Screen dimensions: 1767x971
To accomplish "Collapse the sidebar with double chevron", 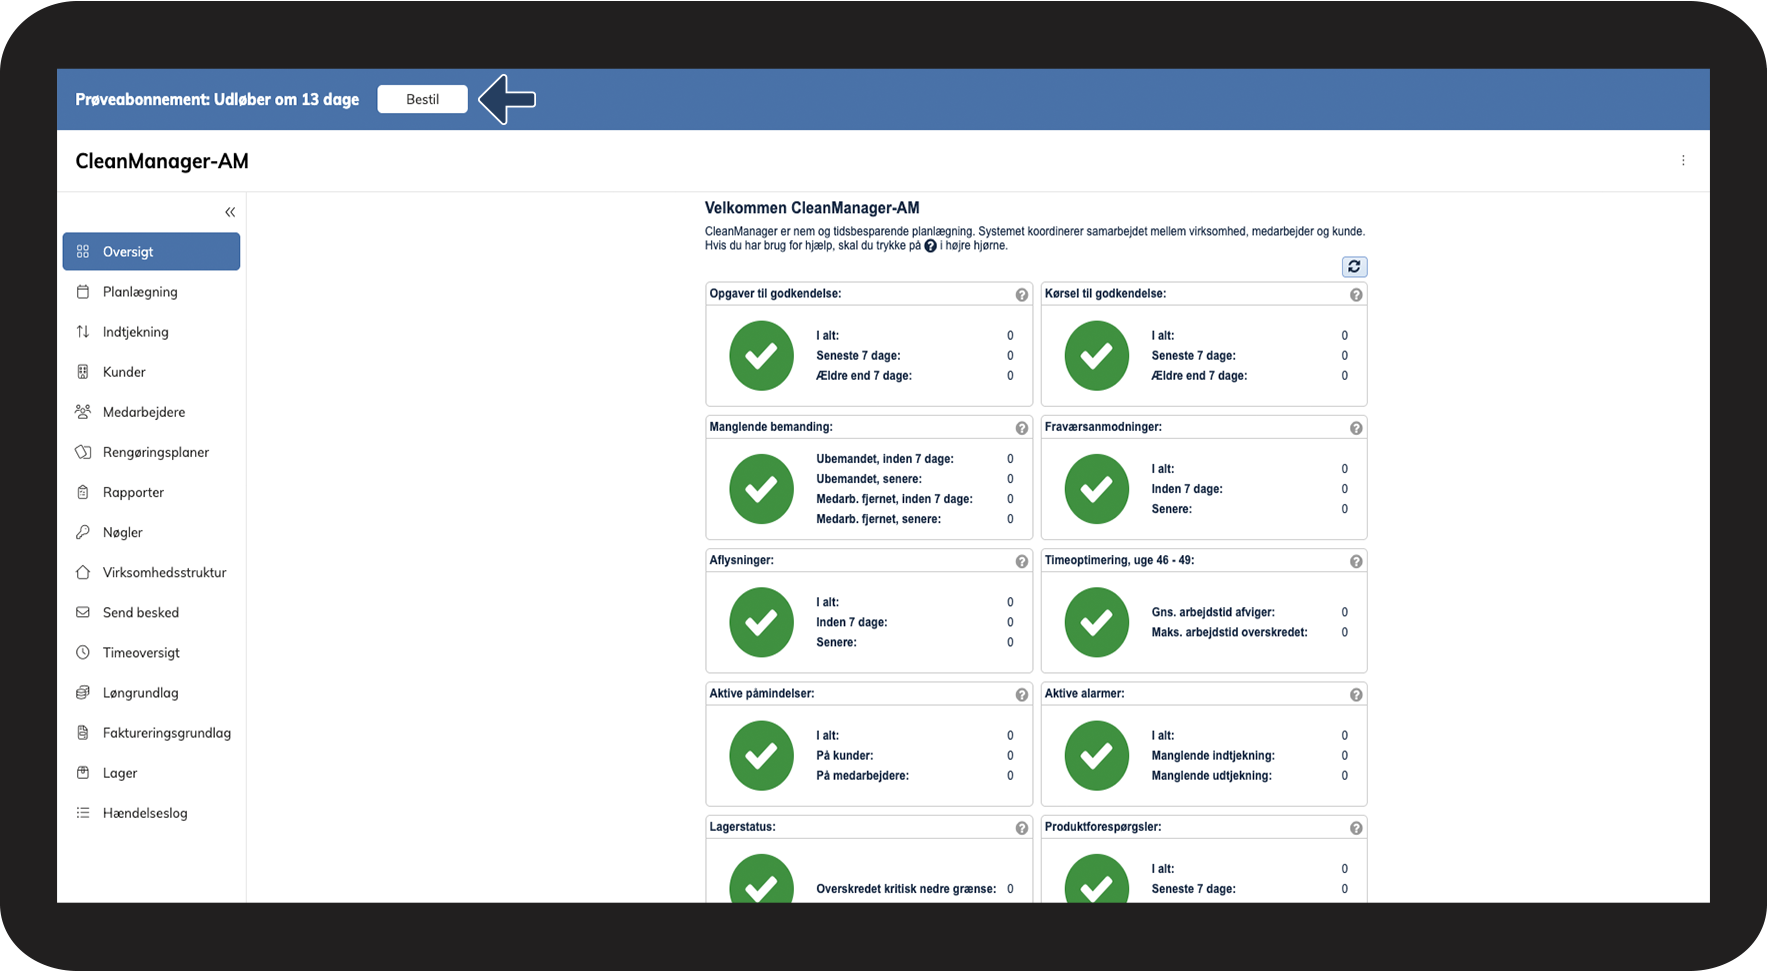I will pyautogui.click(x=230, y=212).
